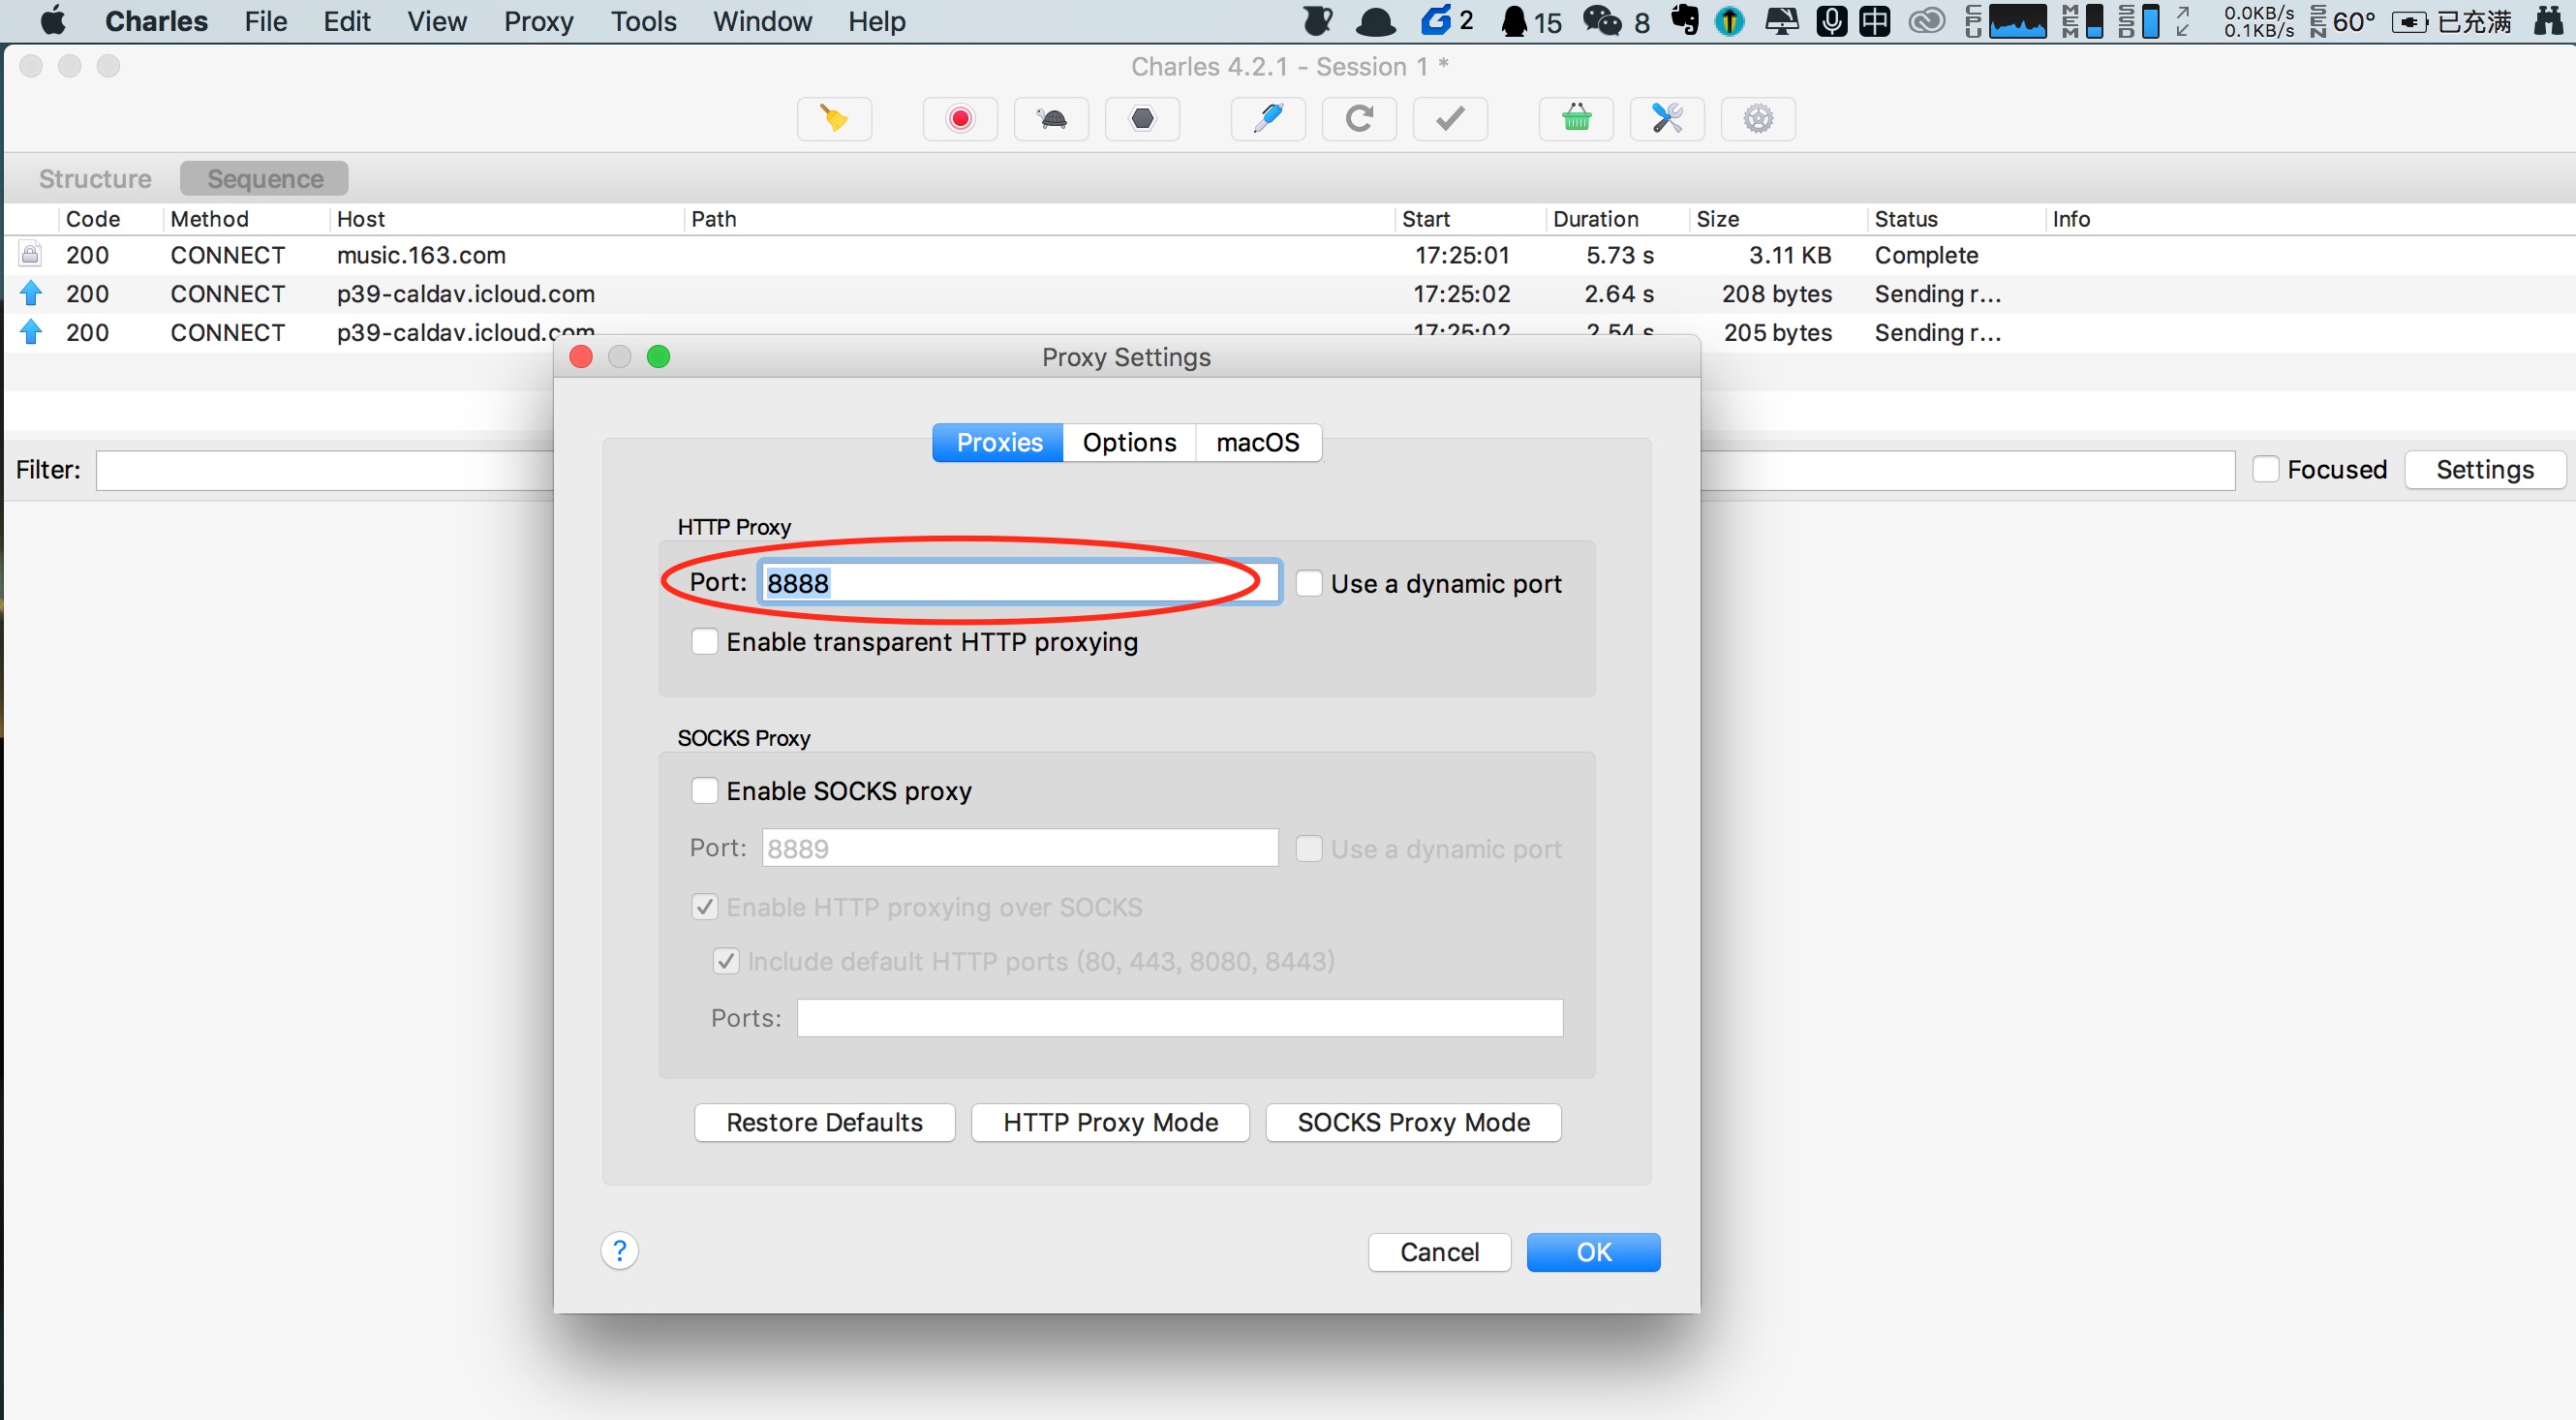Select the p39-caldav.icloud.com row with 208 bytes
Viewport: 2576px width, 1420px height.
tap(1288, 294)
